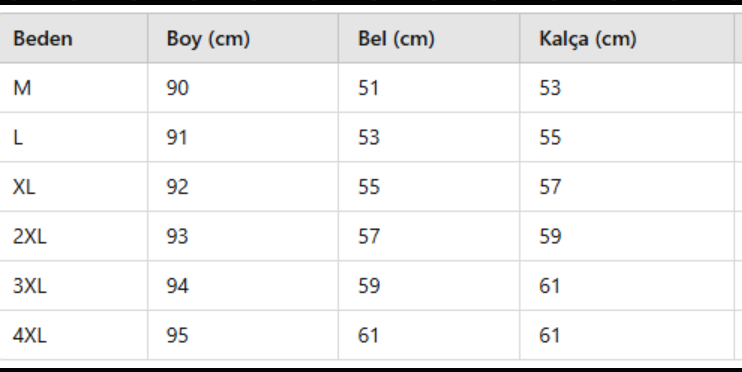The image size is (742, 372).
Task: Click the Kalça (cm) column header
Action: click(x=627, y=38)
